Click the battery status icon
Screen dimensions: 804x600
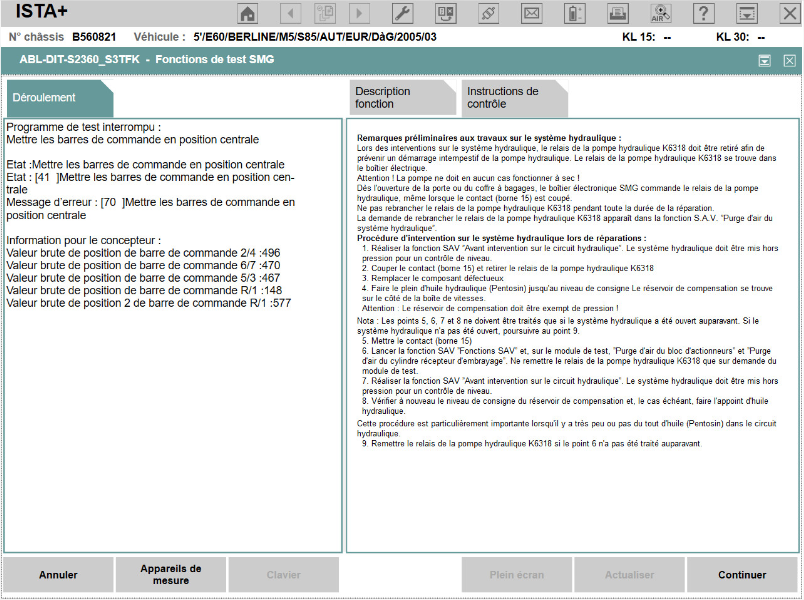(x=575, y=13)
